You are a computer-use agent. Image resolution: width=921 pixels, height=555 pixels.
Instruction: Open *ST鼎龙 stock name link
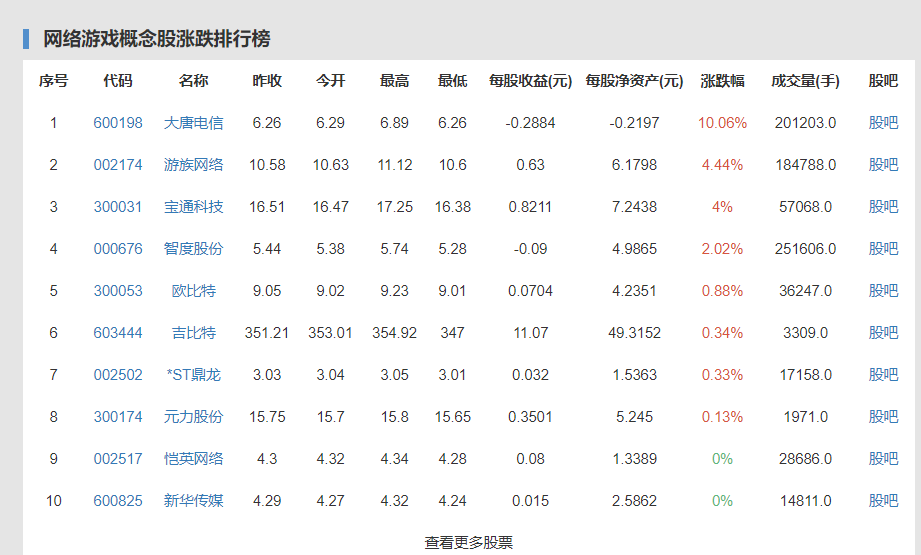(x=193, y=375)
